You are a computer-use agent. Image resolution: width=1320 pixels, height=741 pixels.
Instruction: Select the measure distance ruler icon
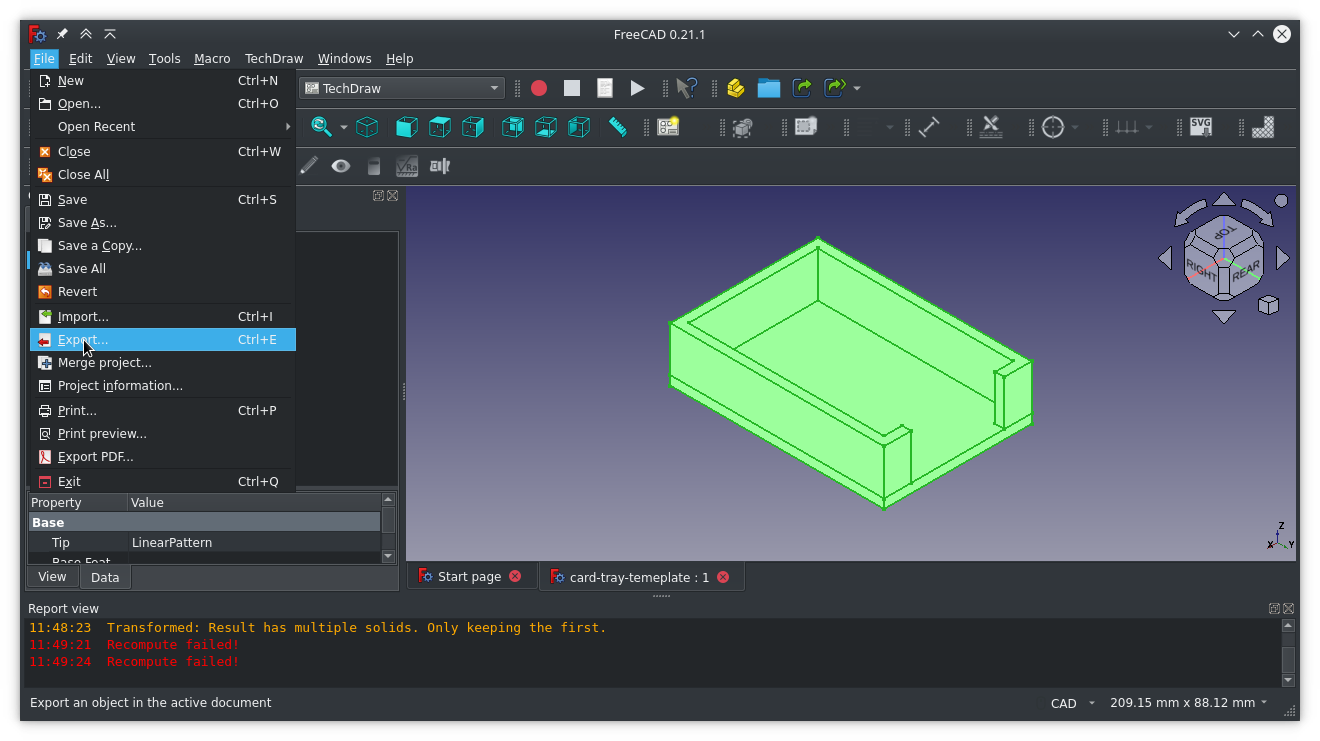[618, 127]
